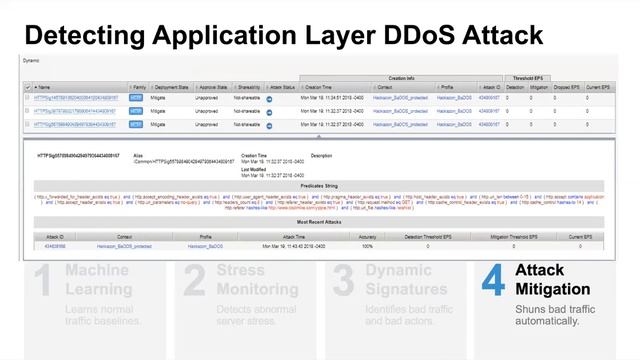Sort by the Family column header
640x360 pixels.
point(138,87)
